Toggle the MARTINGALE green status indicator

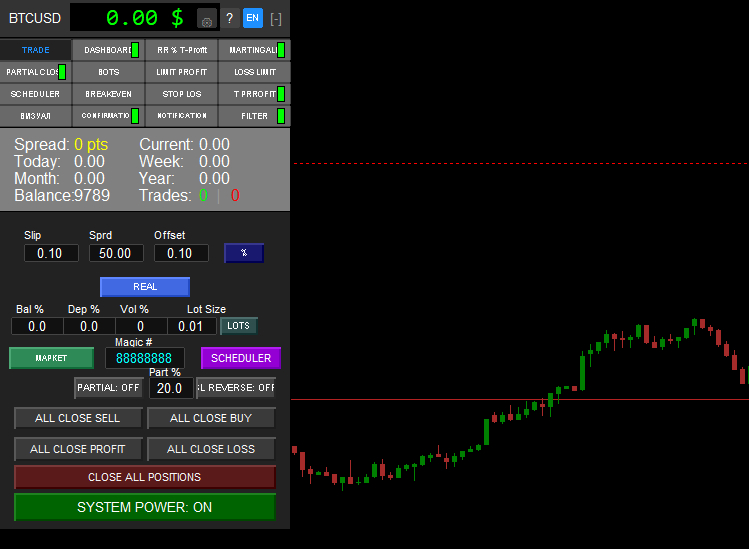click(x=281, y=50)
